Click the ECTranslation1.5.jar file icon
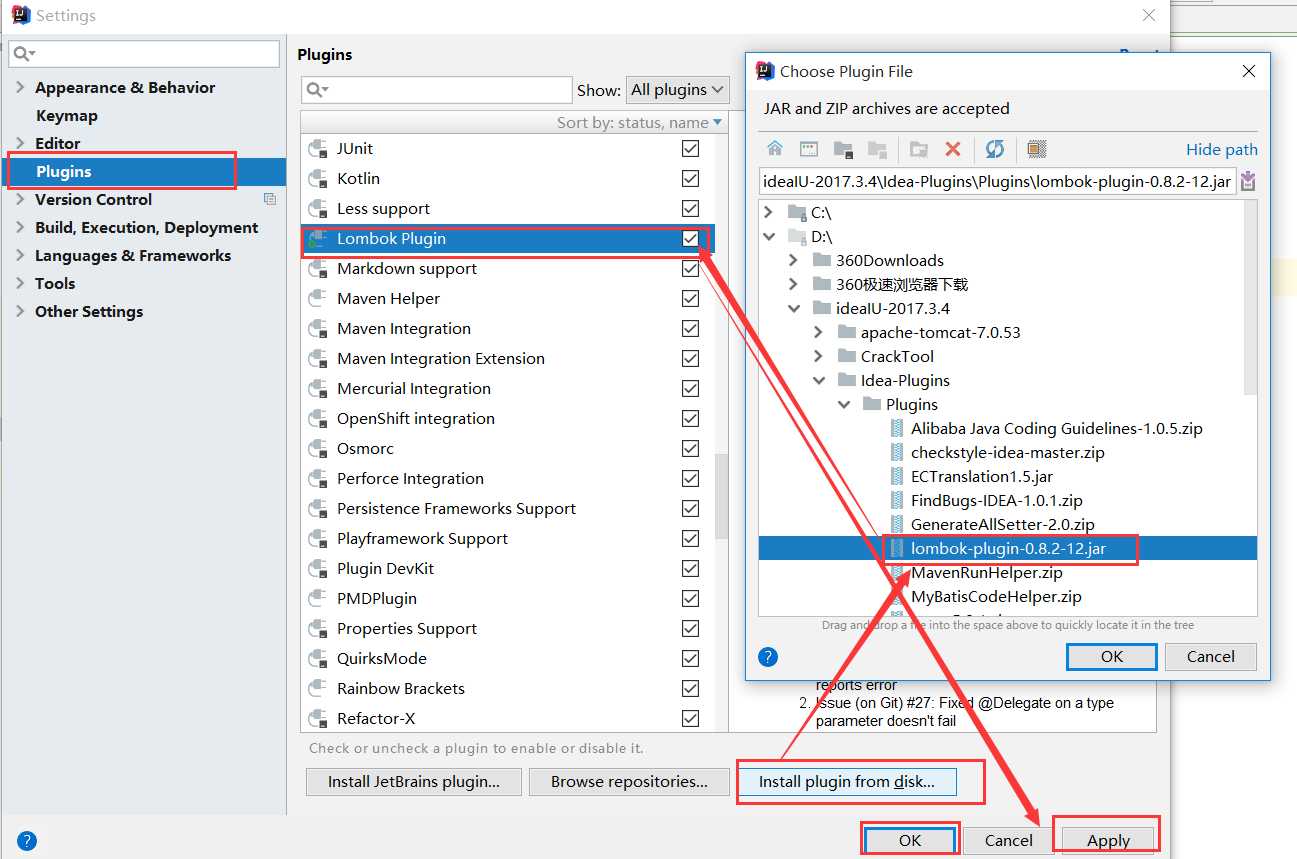1297x859 pixels. pos(897,476)
